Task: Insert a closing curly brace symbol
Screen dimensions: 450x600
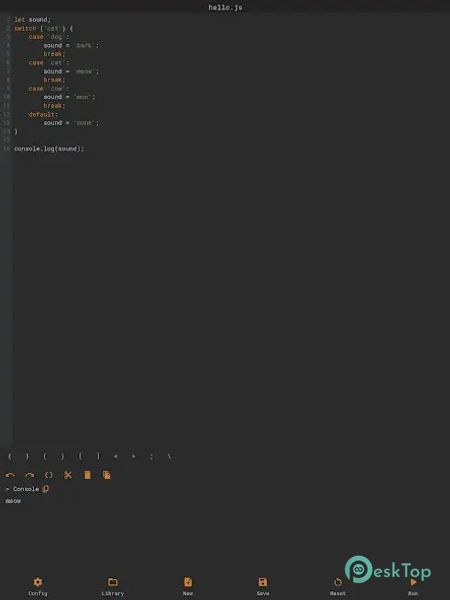Action: click(27, 456)
